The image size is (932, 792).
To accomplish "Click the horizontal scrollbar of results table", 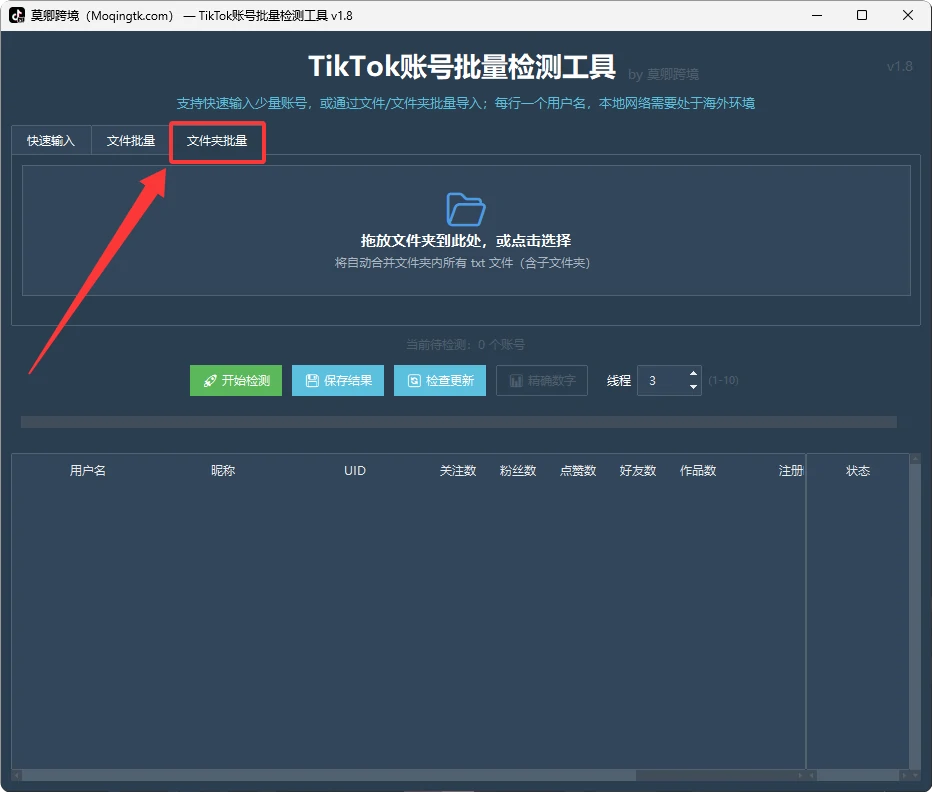I will pyautogui.click(x=408, y=775).
